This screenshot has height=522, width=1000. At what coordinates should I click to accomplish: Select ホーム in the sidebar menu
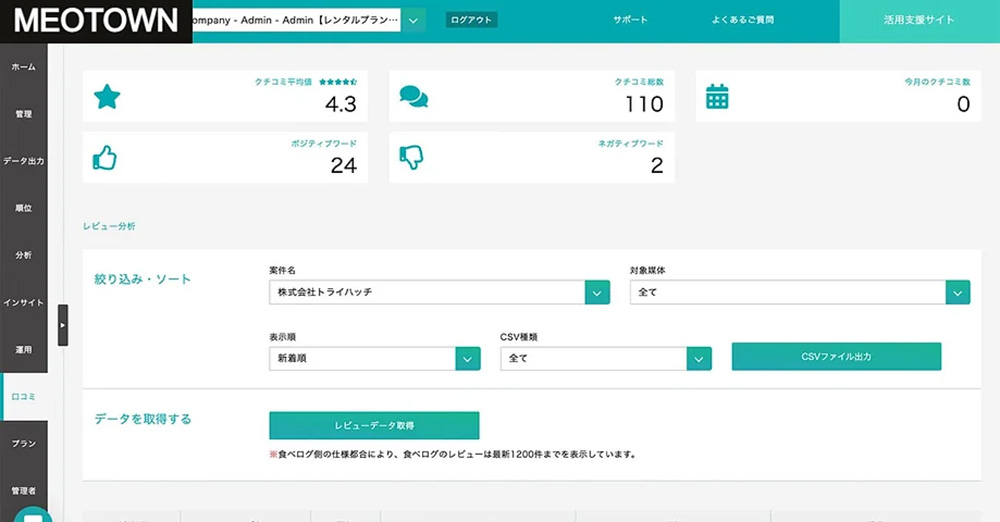point(23,67)
